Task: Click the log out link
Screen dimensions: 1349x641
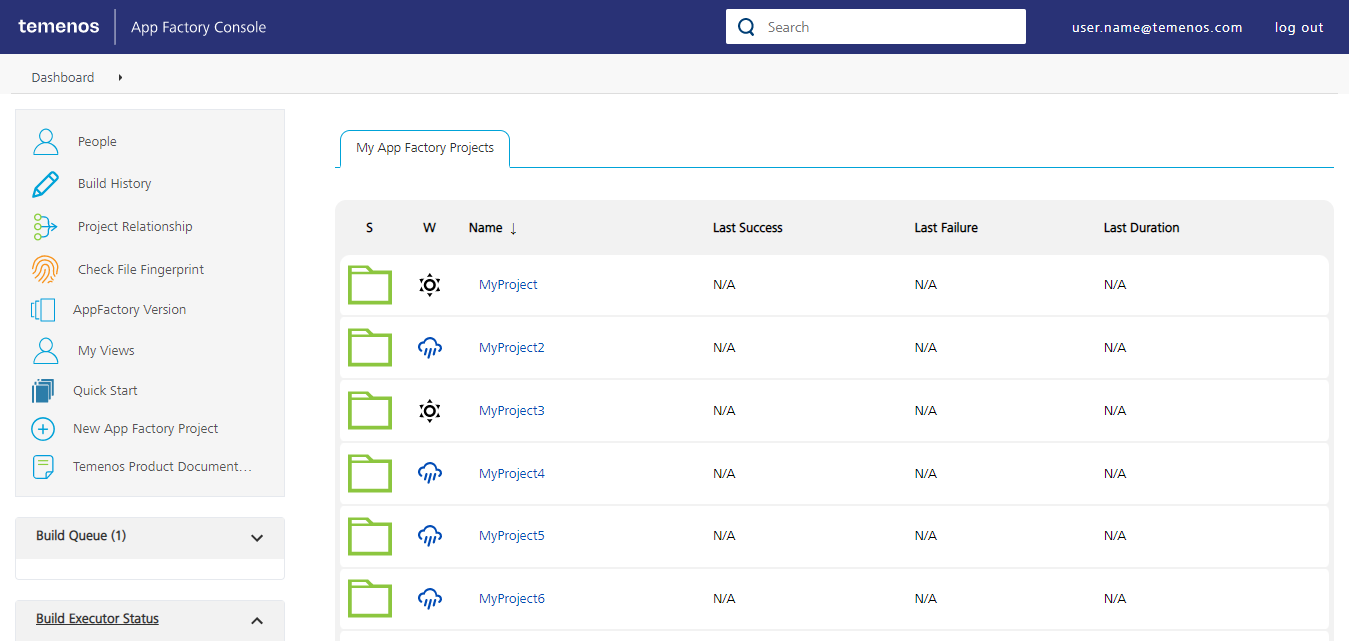Action: (1298, 28)
